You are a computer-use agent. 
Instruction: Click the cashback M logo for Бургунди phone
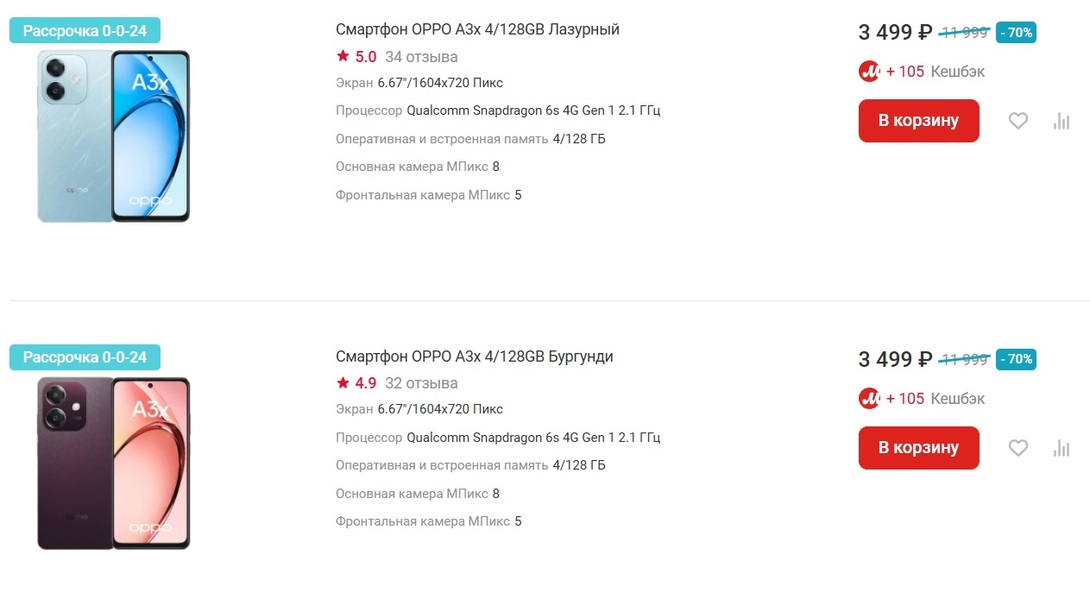[869, 398]
